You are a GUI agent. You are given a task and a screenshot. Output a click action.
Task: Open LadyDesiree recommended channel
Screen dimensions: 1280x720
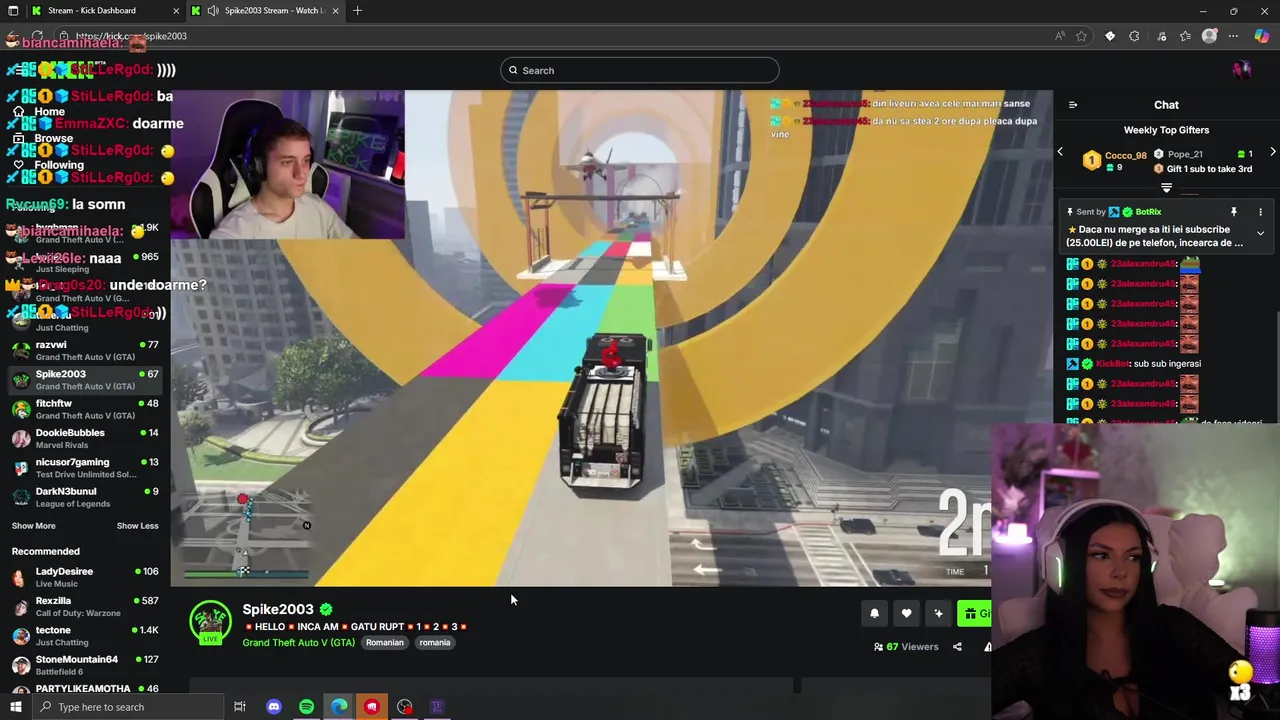pyautogui.click(x=85, y=577)
